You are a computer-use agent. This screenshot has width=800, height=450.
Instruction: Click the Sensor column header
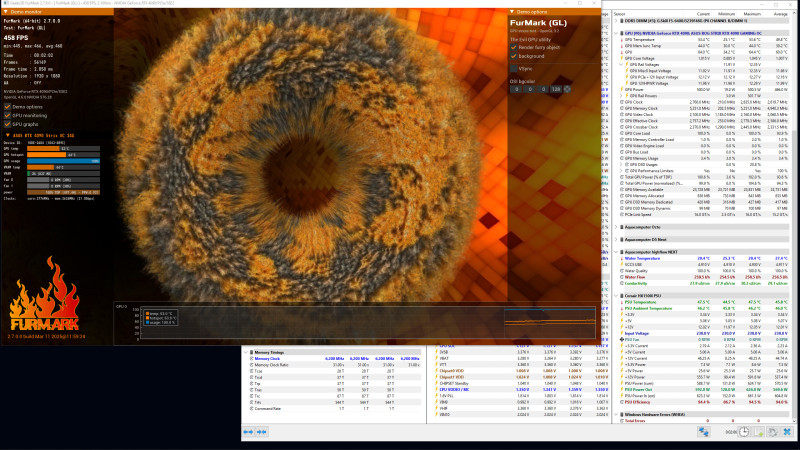(619, 14)
